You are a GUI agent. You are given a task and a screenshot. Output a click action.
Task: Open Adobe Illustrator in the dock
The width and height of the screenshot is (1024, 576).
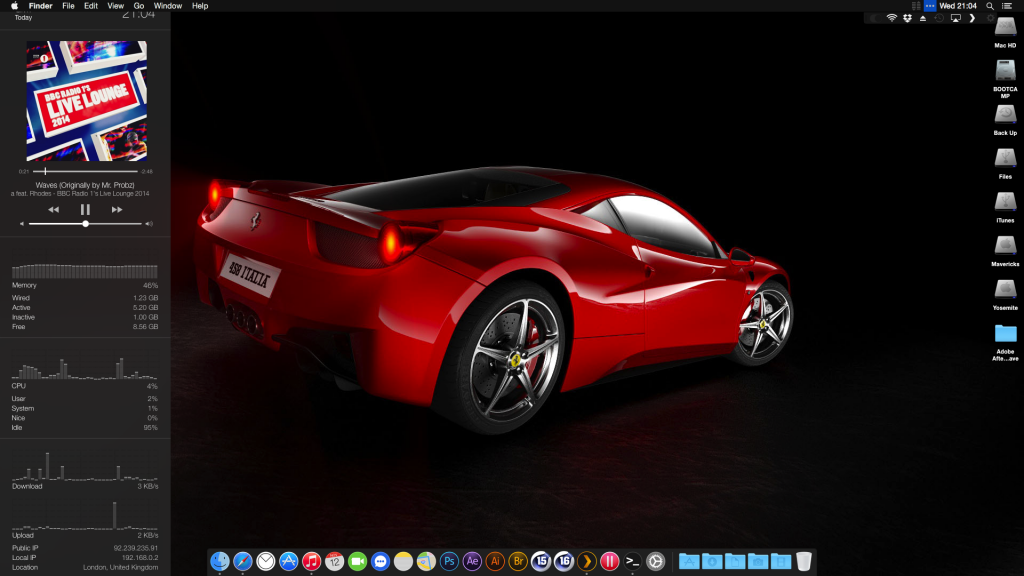495,562
